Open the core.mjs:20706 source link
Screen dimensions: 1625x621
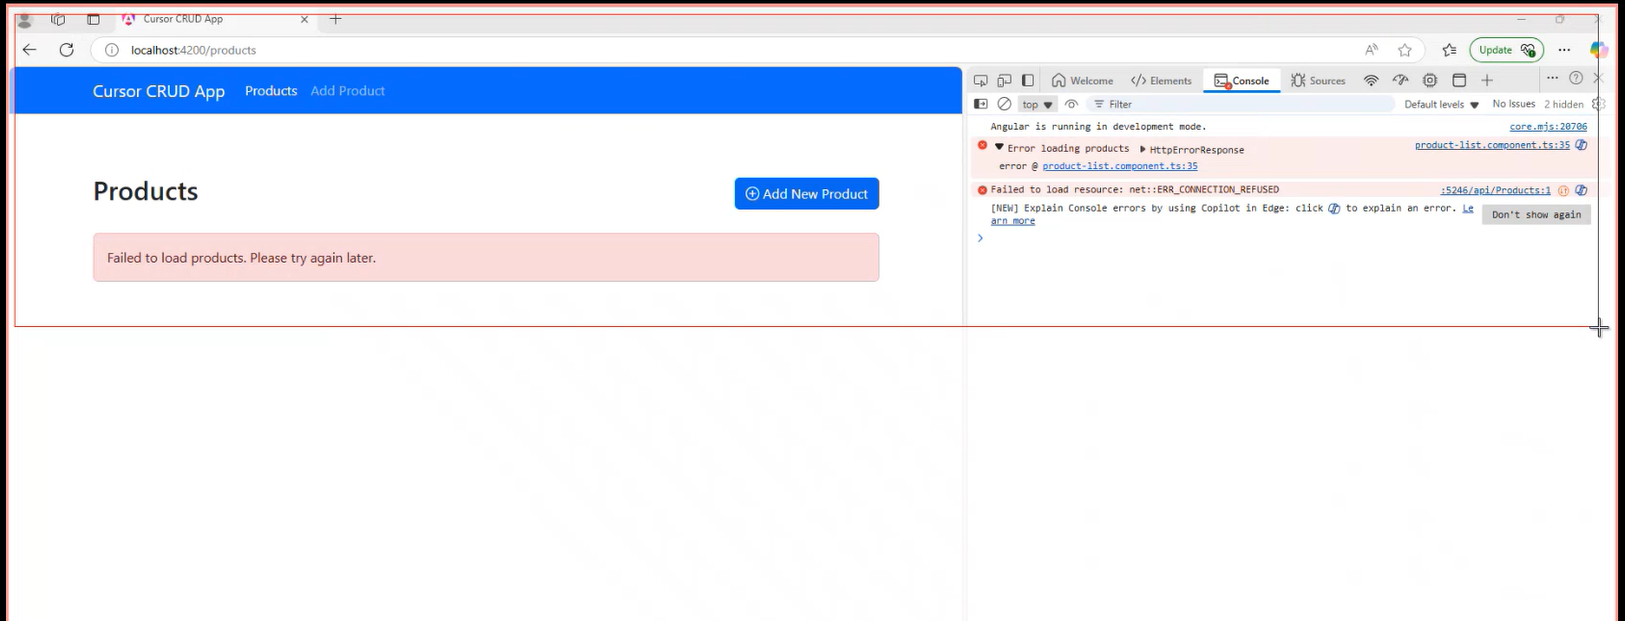click(x=1547, y=127)
